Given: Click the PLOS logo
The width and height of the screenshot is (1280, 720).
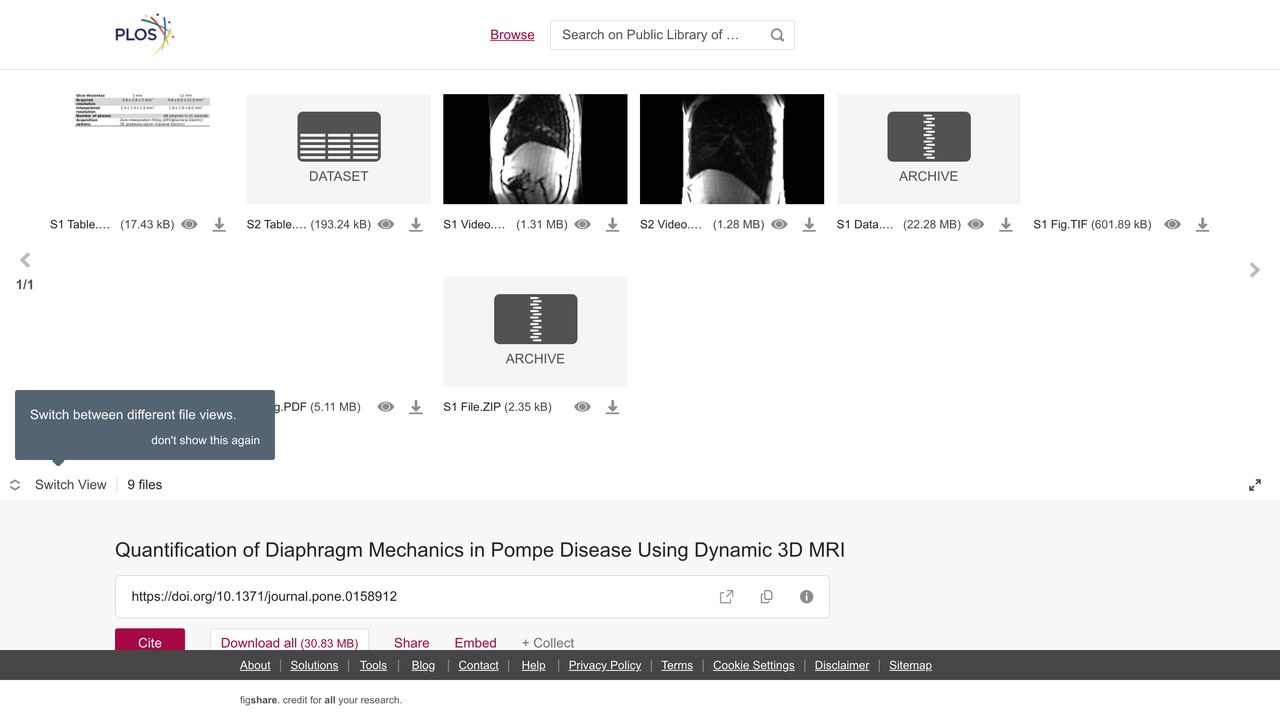Looking at the screenshot, I should [x=145, y=34].
